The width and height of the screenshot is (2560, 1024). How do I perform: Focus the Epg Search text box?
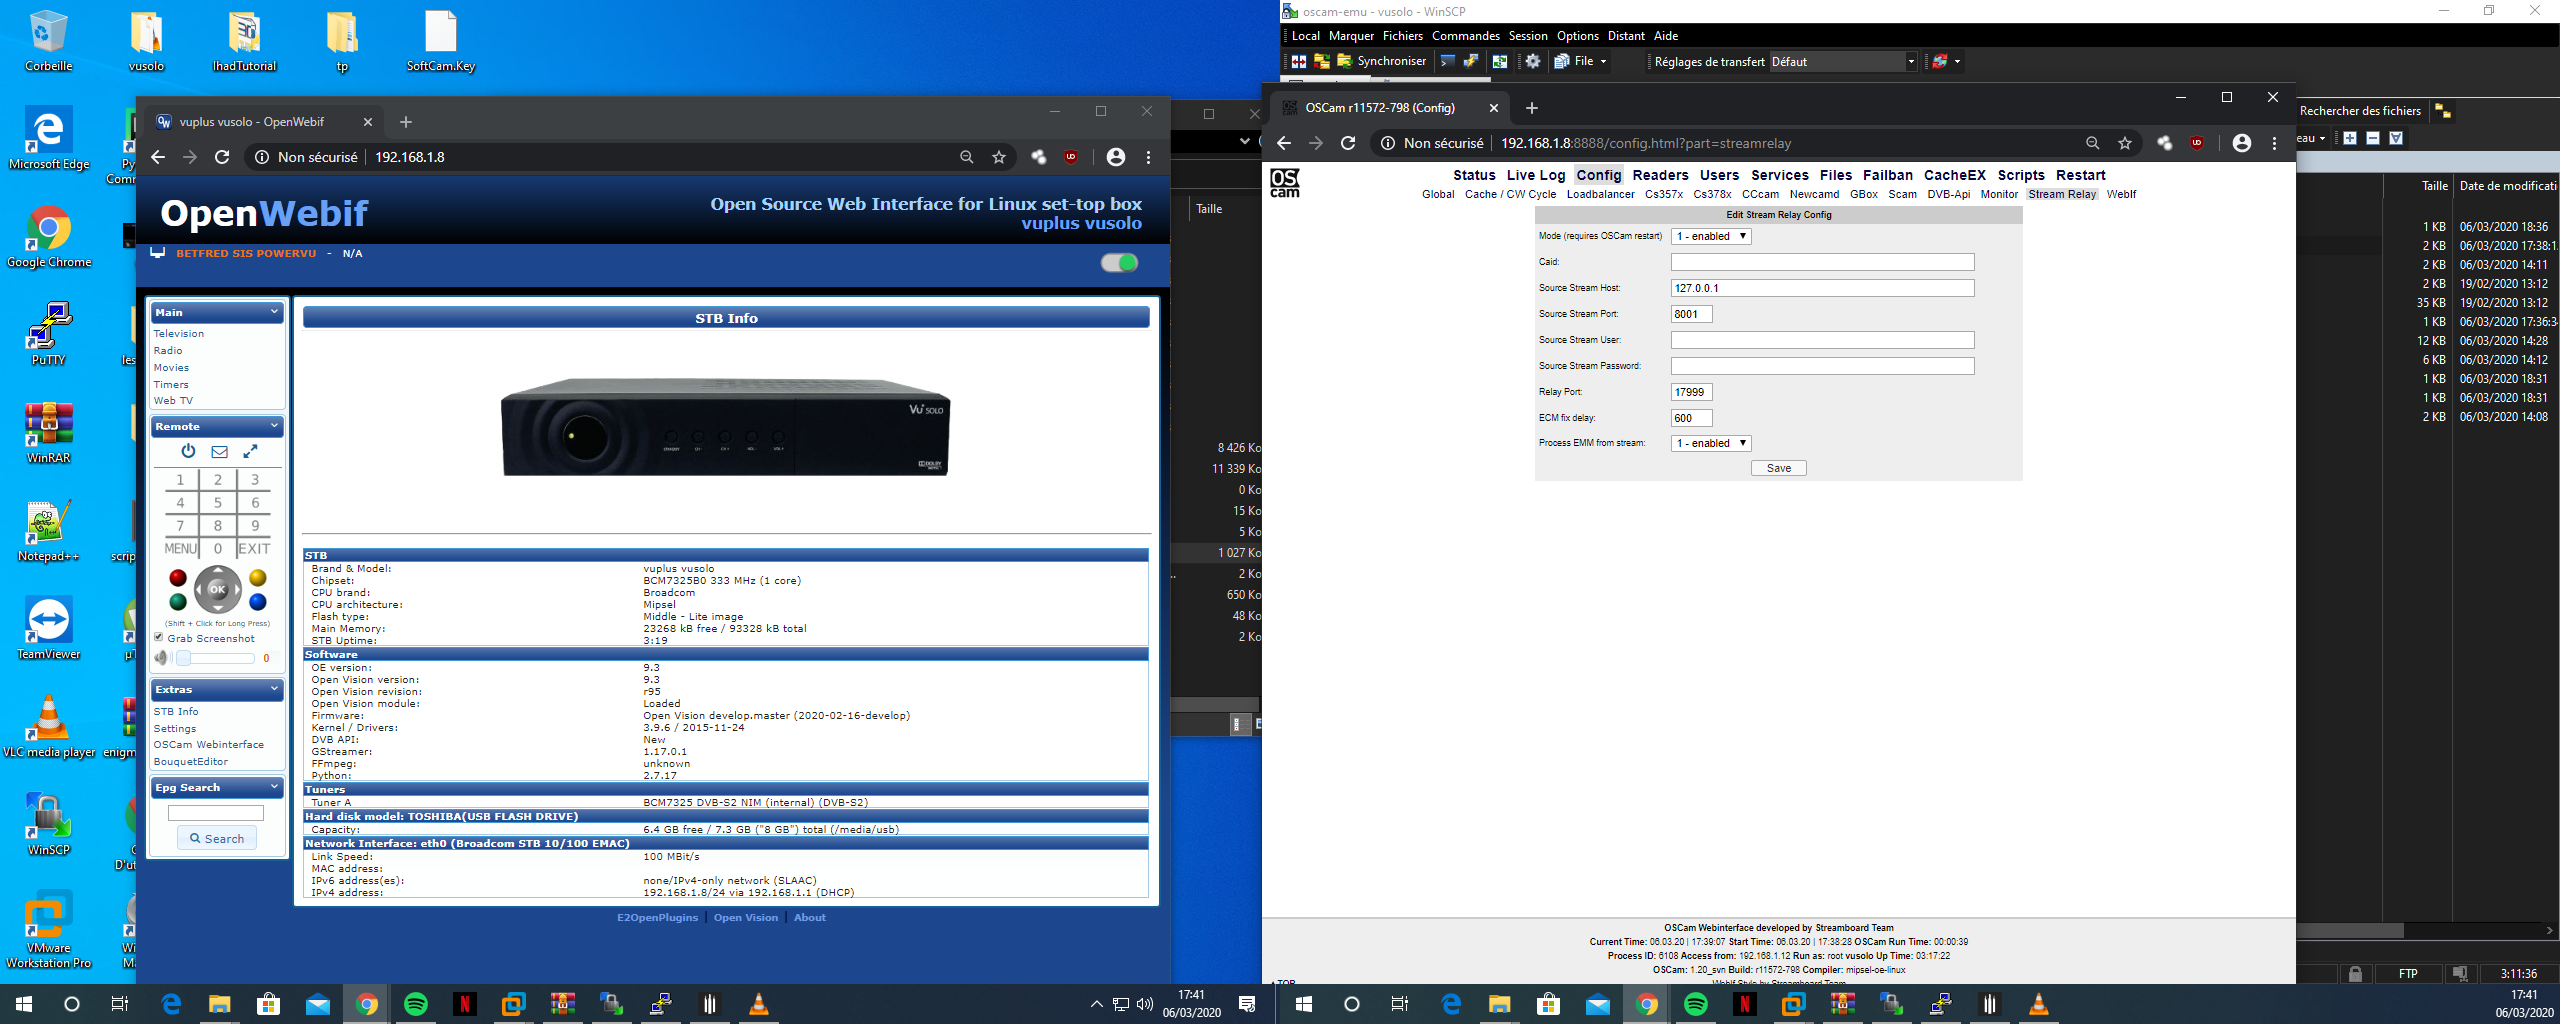(215, 813)
